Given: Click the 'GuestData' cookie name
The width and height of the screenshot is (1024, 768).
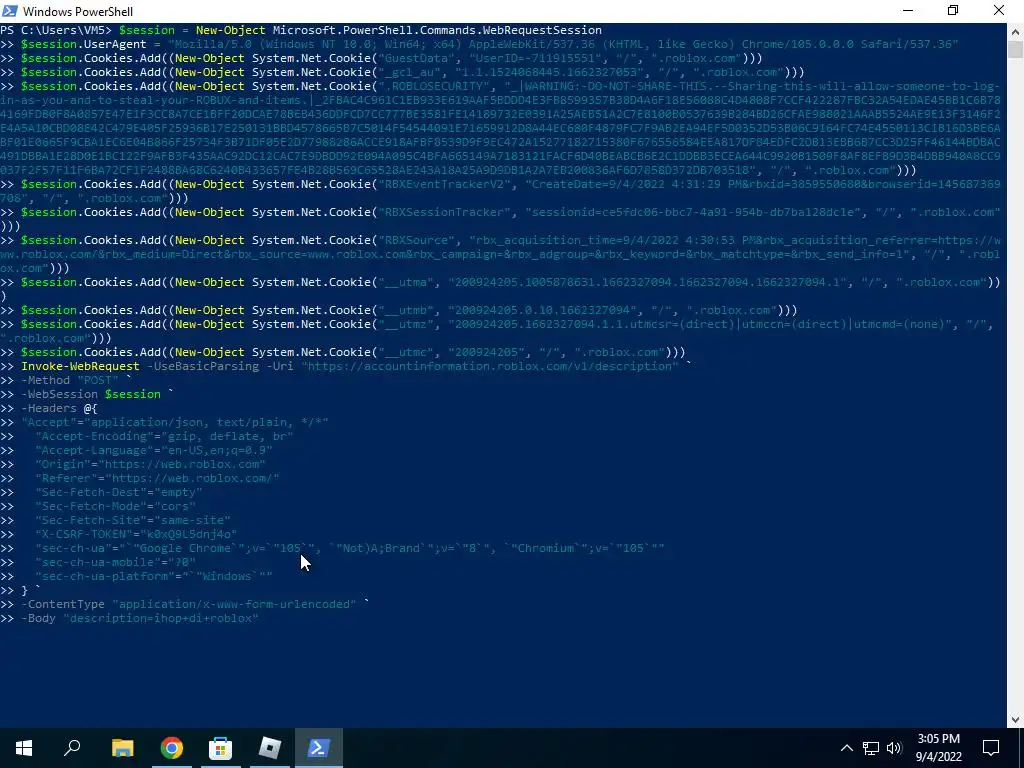Looking at the screenshot, I should pos(417,58).
